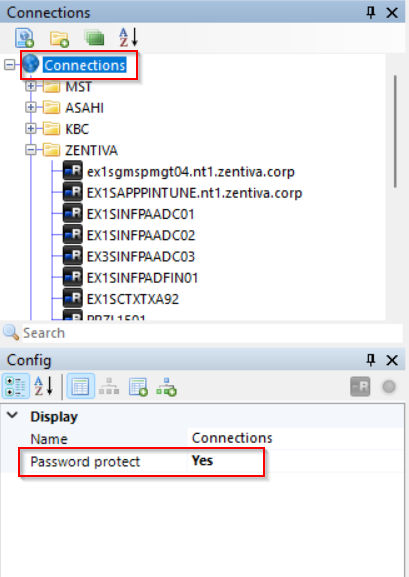
Task: Click the Search input field
Action: click(x=212, y=333)
